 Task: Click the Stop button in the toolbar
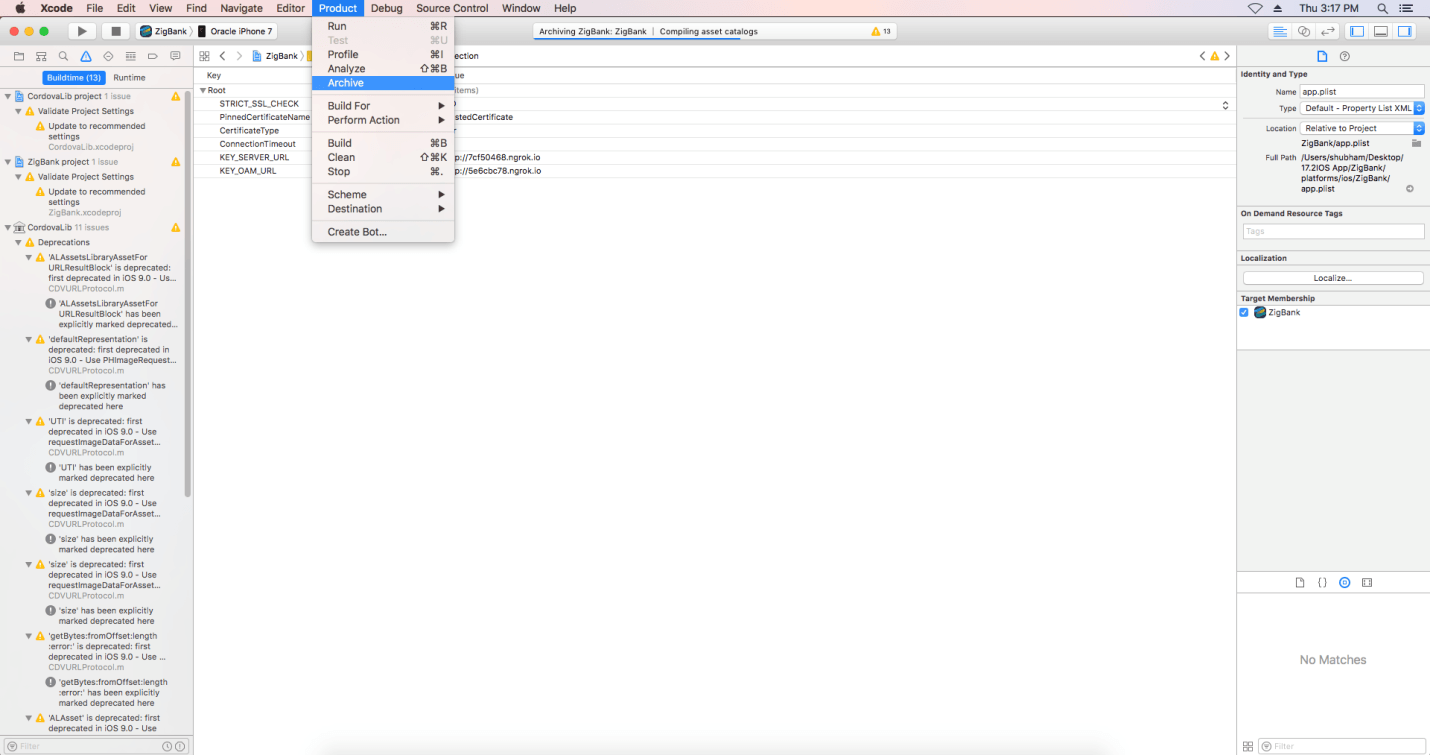click(116, 31)
